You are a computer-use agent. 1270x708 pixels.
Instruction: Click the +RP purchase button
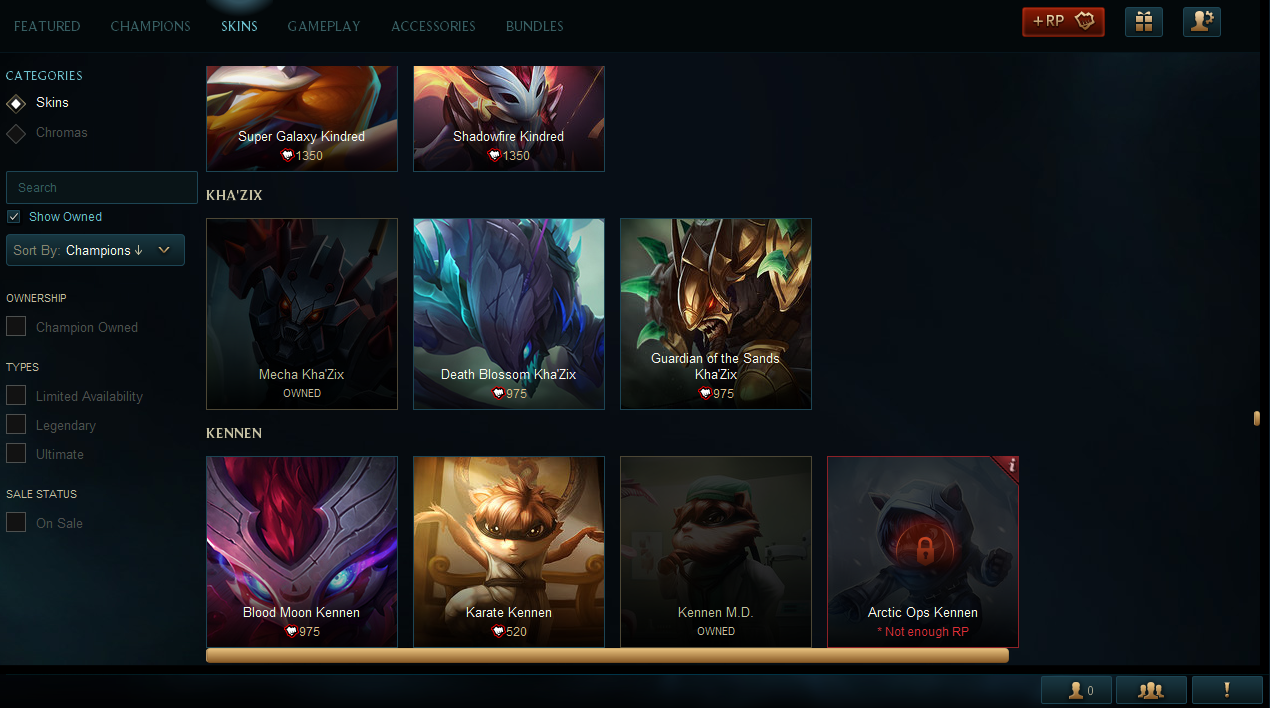pyautogui.click(x=1063, y=22)
